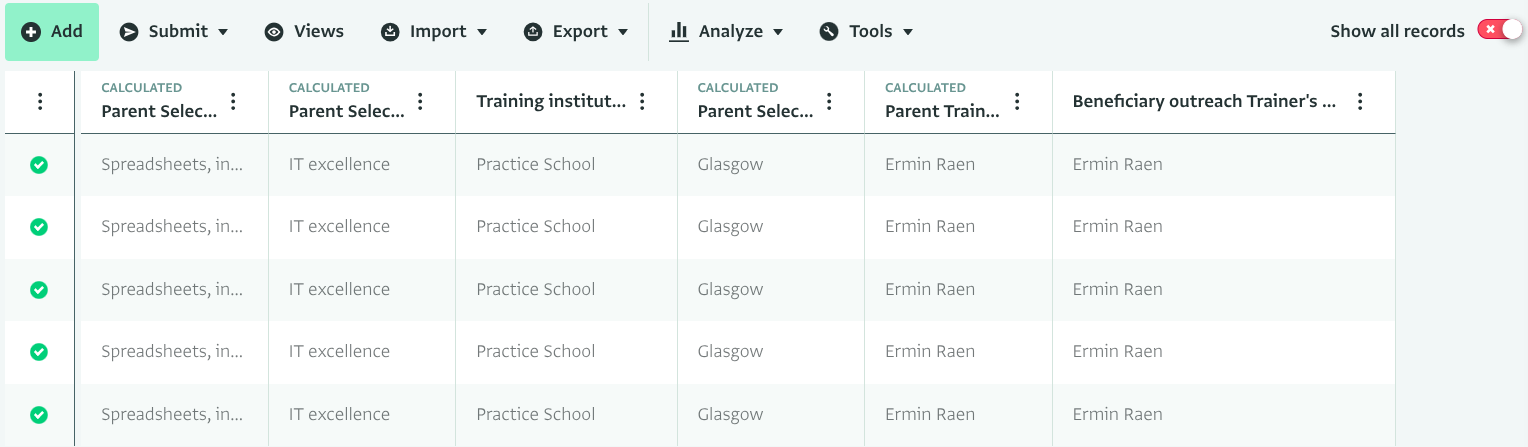
Task: Click the Add plus icon
Action: [31, 32]
